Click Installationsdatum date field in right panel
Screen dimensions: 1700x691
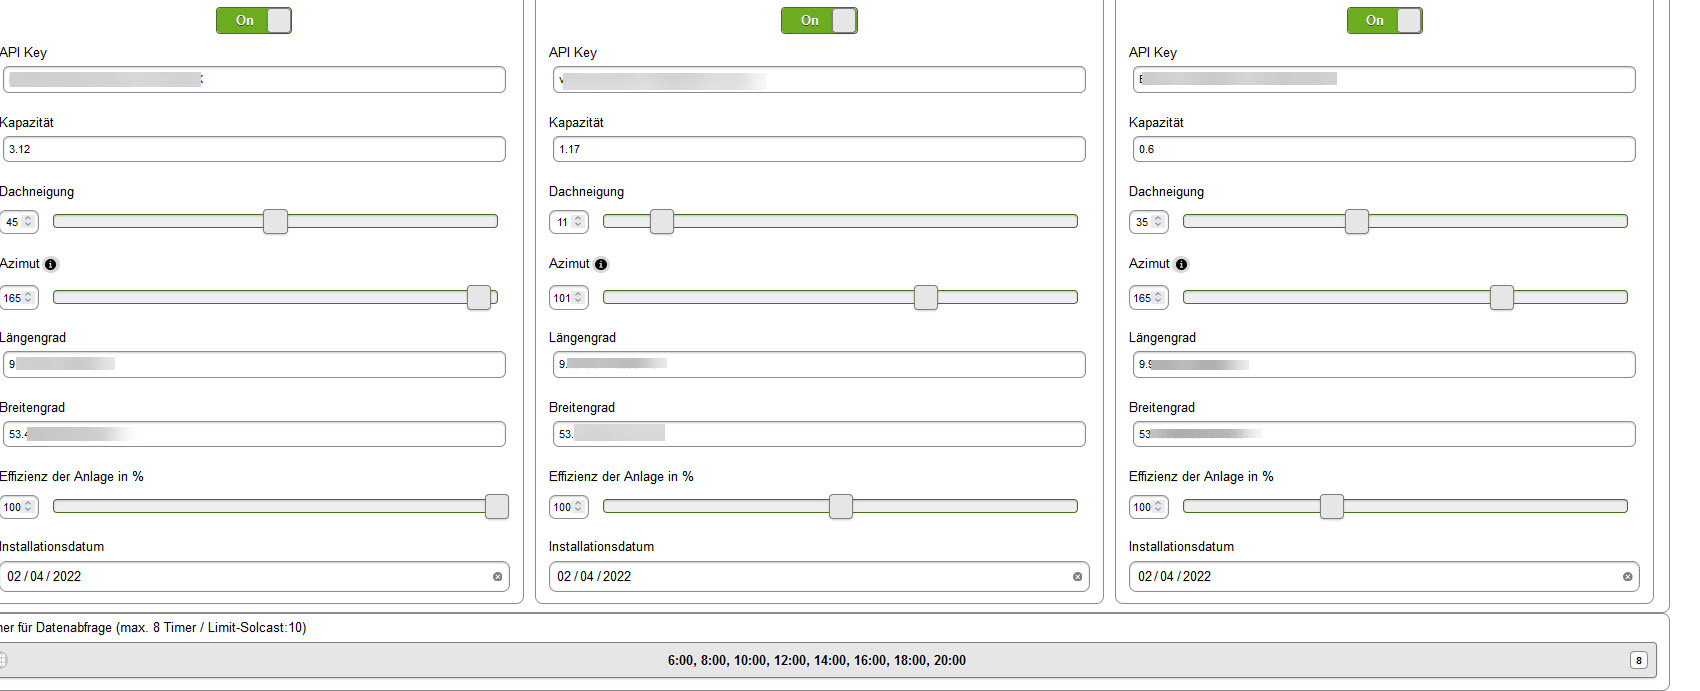point(1384,577)
